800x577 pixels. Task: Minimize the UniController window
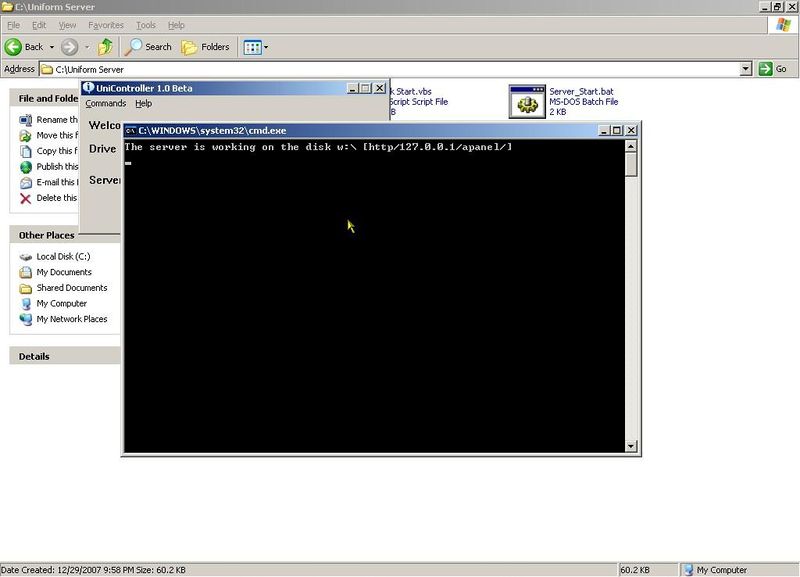(353, 88)
